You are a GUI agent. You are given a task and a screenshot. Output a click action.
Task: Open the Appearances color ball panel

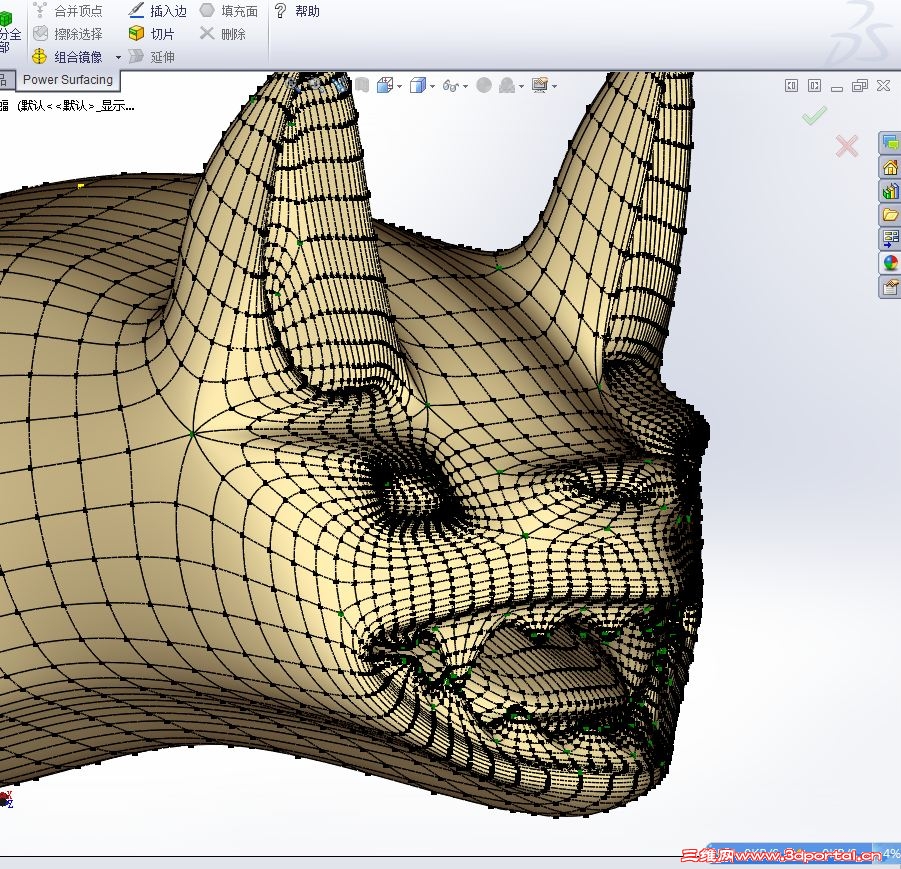[890, 263]
